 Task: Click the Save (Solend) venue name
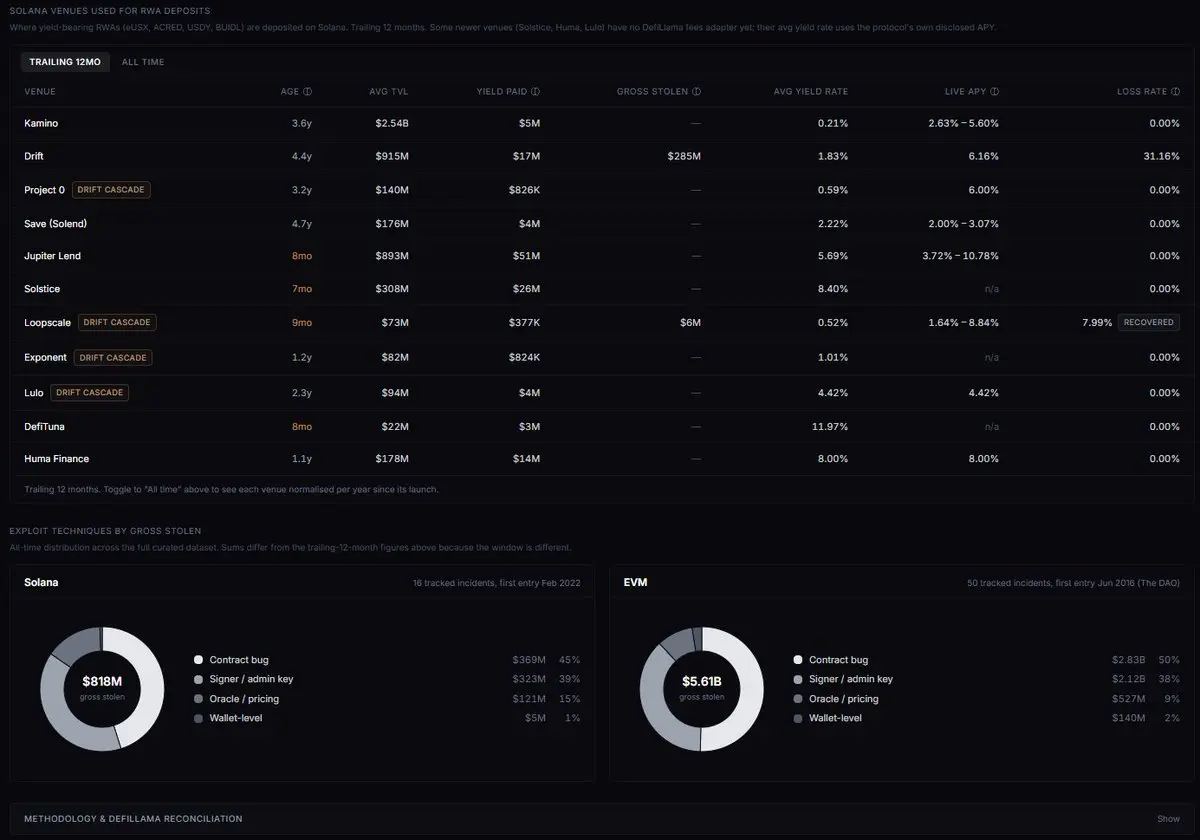coord(56,224)
